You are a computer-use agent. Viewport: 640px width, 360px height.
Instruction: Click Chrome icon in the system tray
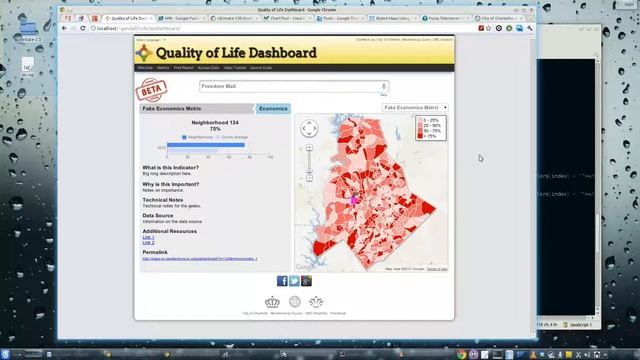(x=461, y=354)
